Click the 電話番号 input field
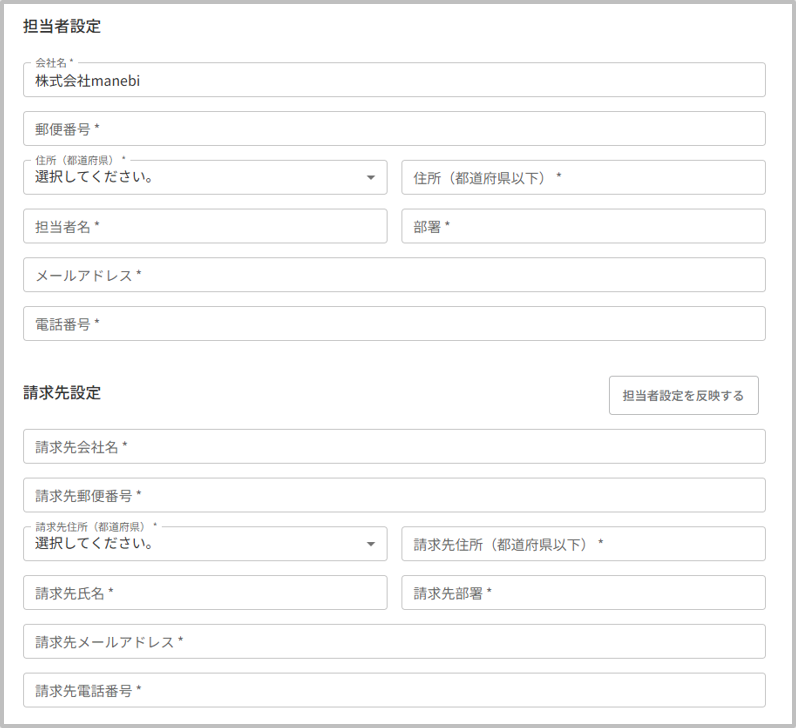Screen dimensions: 796x728 coord(394,323)
